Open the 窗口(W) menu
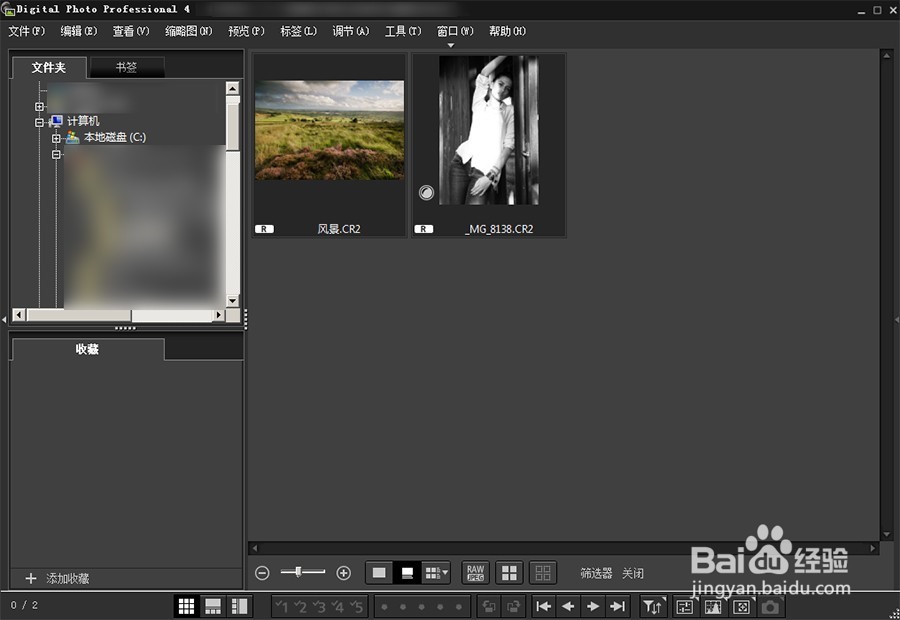Viewport: 900px width, 620px height. tap(455, 31)
